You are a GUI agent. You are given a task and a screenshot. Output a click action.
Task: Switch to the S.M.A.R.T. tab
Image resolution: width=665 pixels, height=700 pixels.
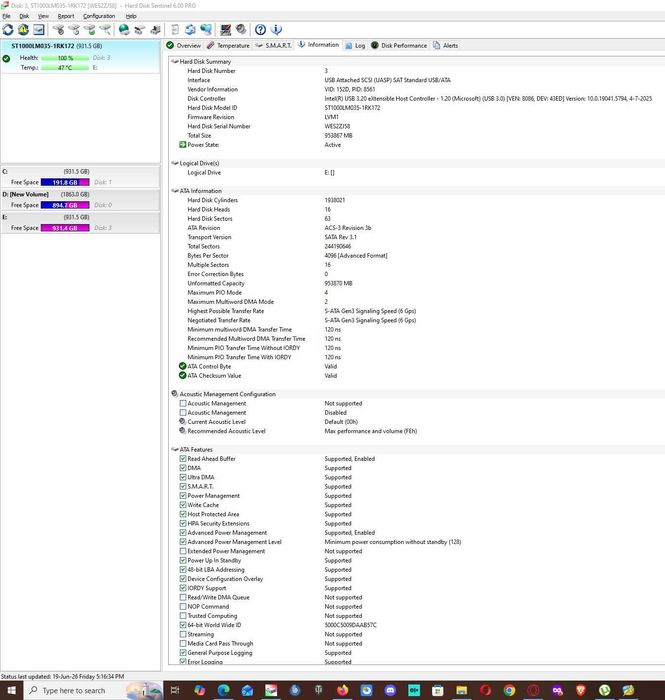274,46
